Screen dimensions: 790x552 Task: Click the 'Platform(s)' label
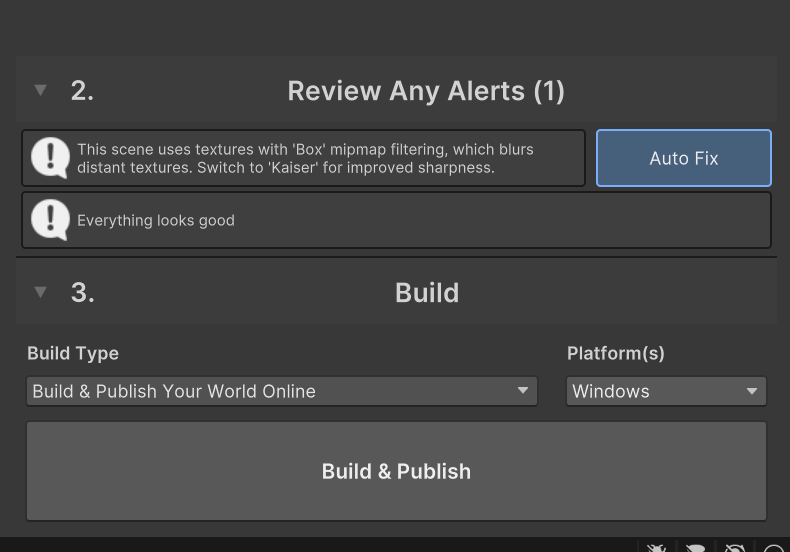click(616, 354)
